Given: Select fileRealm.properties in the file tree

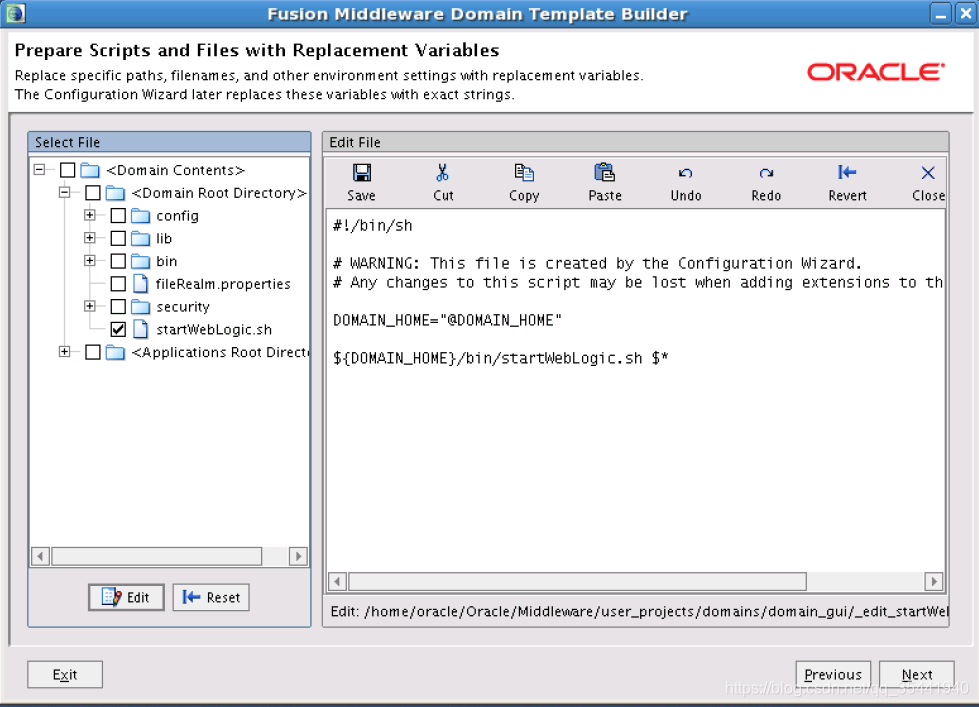Looking at the screenshot, I should (x=223, y=284).
